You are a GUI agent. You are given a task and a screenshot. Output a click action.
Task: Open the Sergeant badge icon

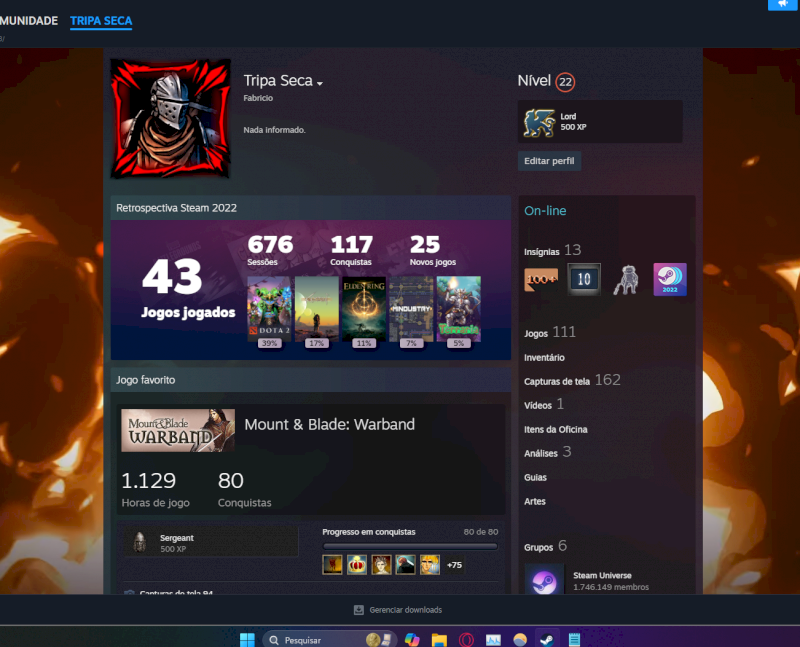click(139, 542)
